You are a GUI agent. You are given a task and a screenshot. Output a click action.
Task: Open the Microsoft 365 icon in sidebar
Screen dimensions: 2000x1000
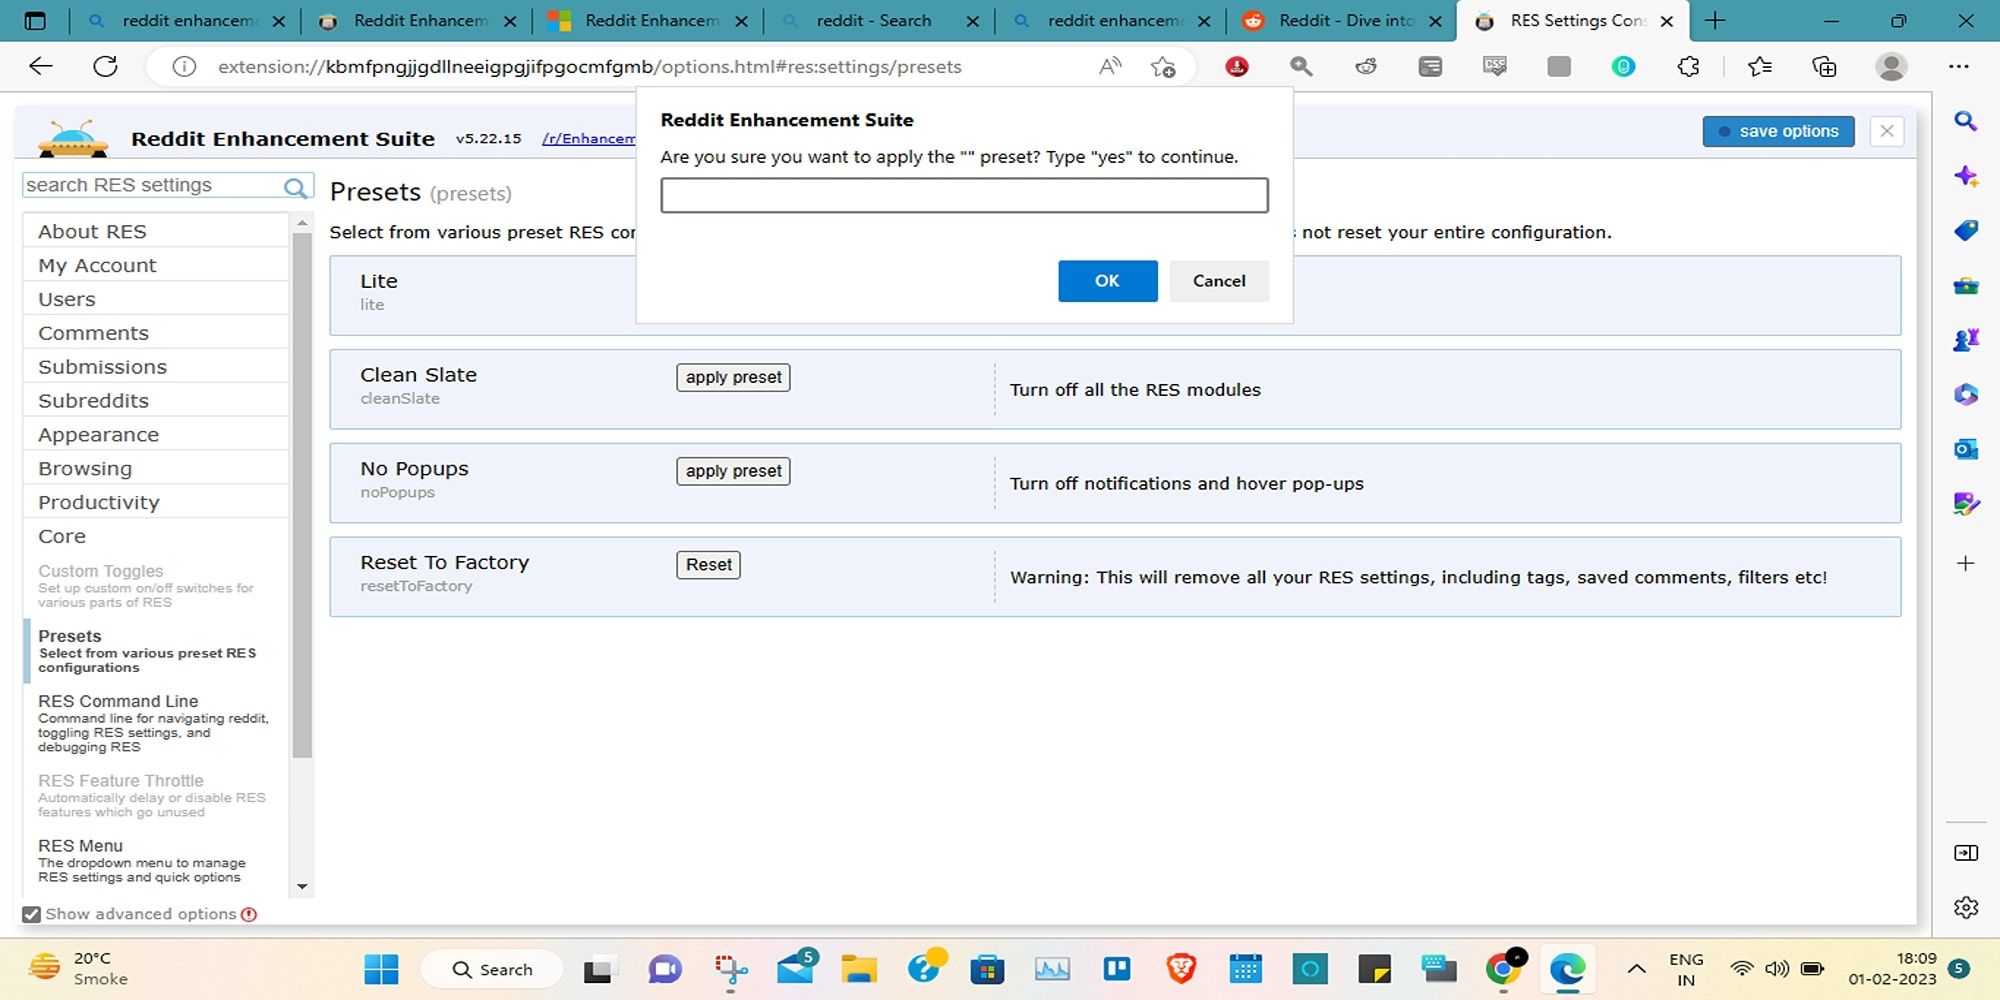click(1965, 394)
